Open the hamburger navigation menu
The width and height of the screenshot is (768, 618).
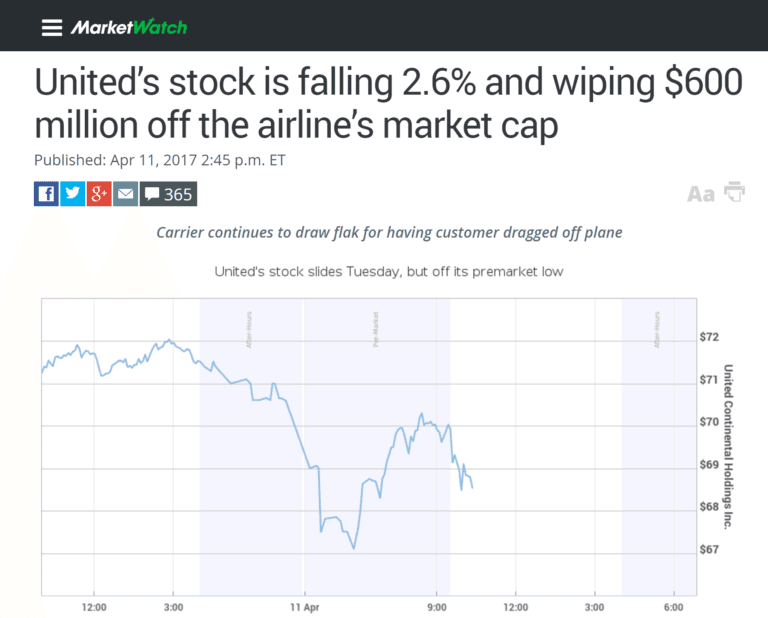point(52,27)
